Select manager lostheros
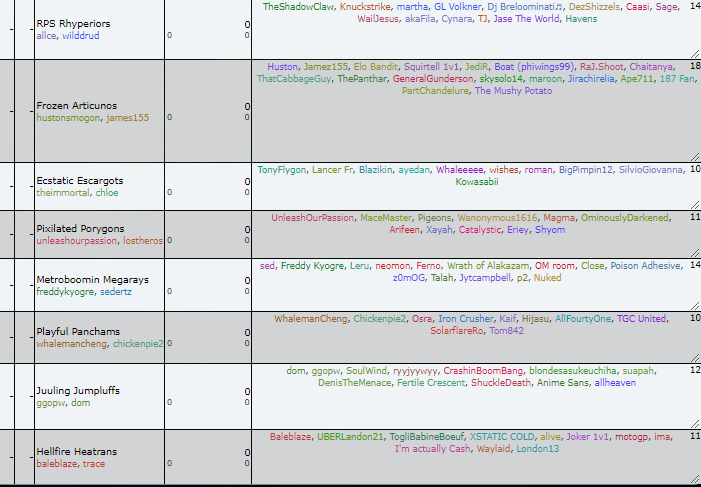 143,241
